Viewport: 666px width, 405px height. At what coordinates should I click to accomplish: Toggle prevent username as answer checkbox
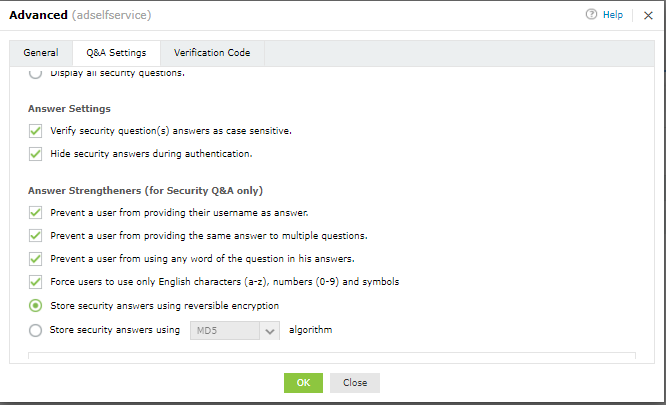[x=36, y=213]
